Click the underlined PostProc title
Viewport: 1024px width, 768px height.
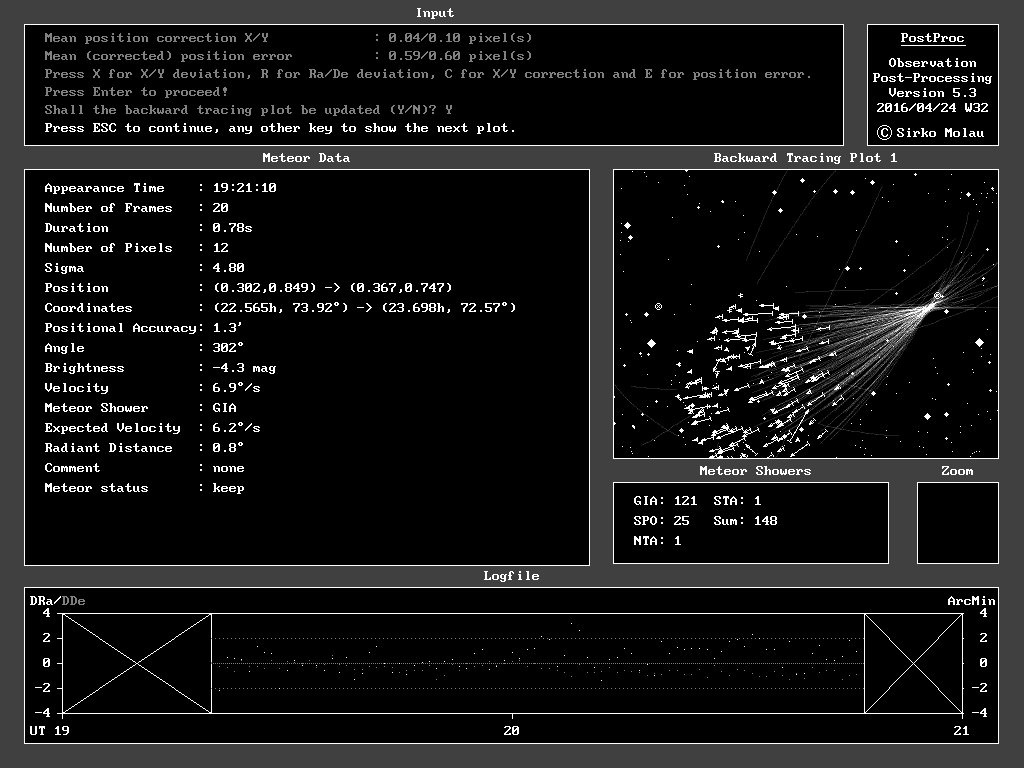[932, 39]
